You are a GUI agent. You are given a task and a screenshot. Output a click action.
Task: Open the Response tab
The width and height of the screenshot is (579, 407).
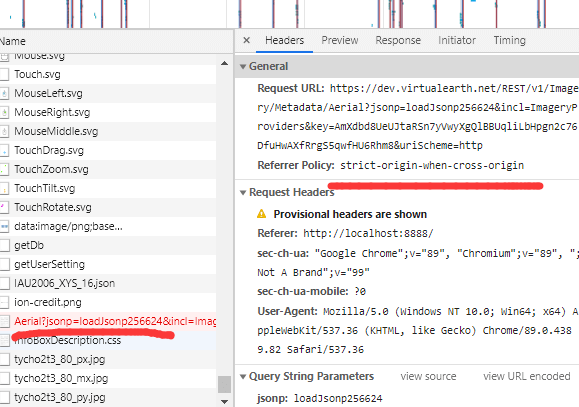398,40
